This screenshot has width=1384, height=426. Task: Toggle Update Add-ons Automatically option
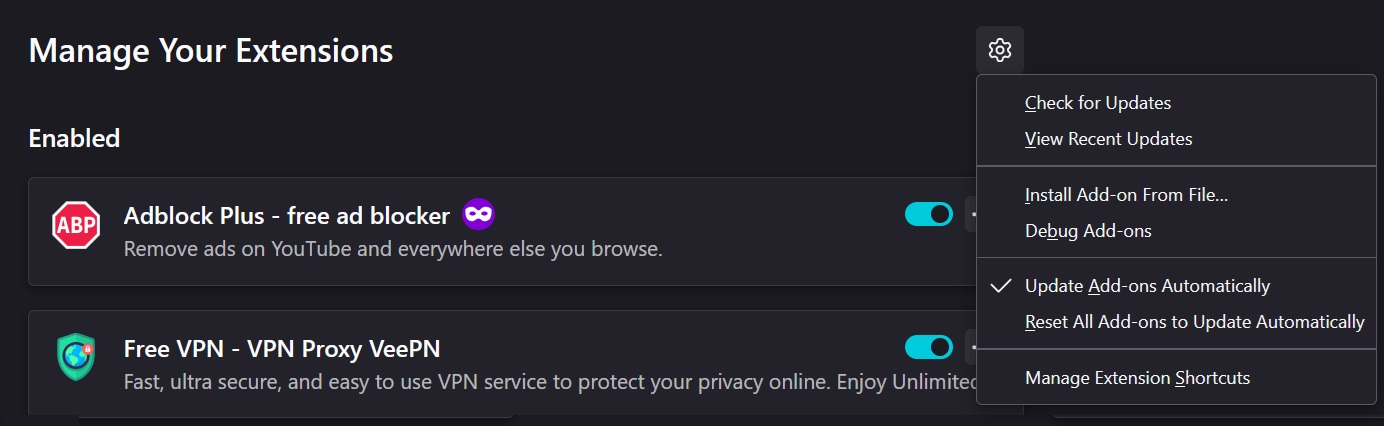[x=1147, y=286]
